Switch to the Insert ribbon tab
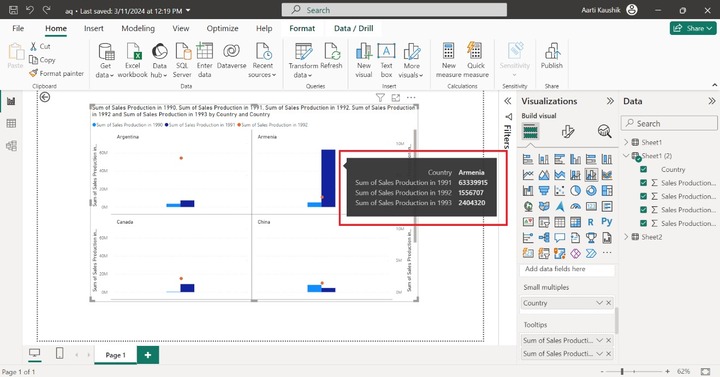The width and height of the screenshot is (720, 377). coord(94,28)
